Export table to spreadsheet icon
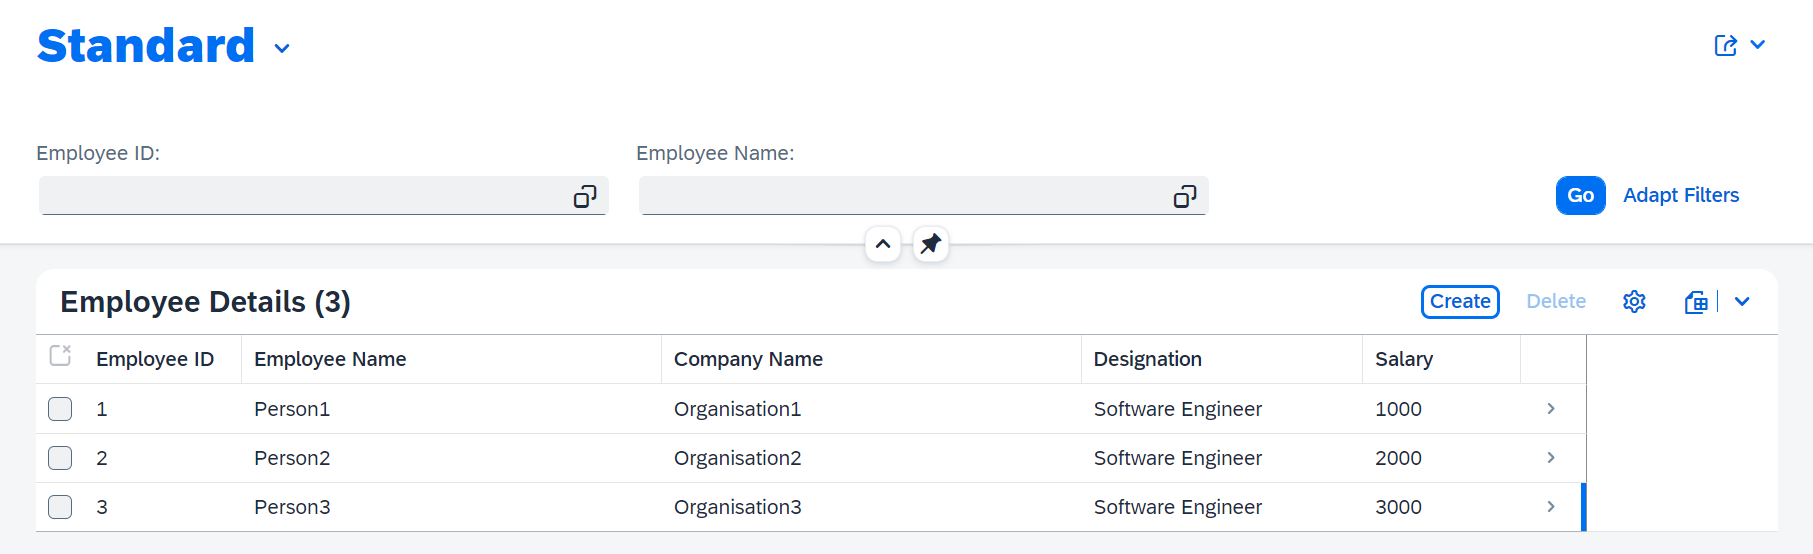1813x554 pixels. click(1696, 302)
